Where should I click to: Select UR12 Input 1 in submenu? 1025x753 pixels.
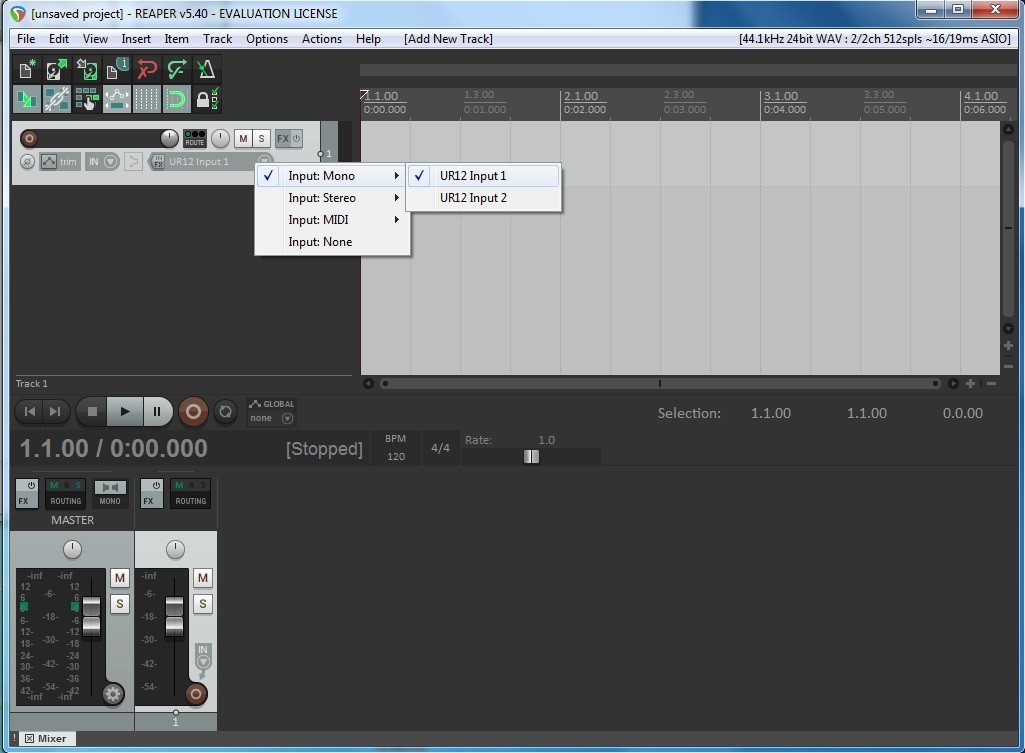[484, 176]
